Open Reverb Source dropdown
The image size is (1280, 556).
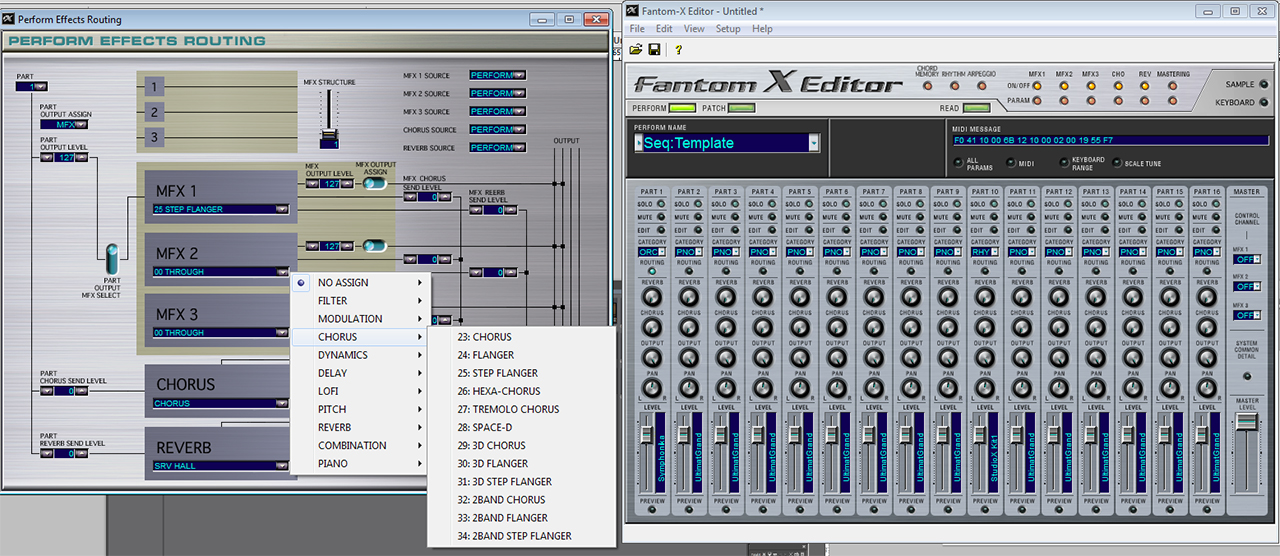(x=520, y=147)
